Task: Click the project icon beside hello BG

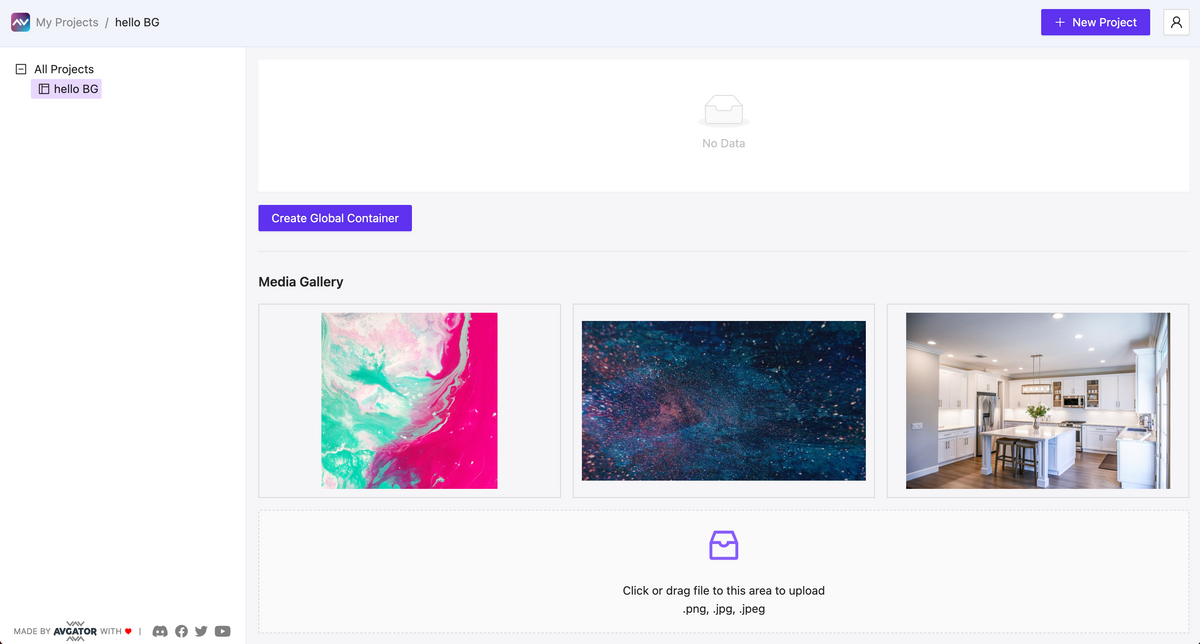Action: (43, 89)
